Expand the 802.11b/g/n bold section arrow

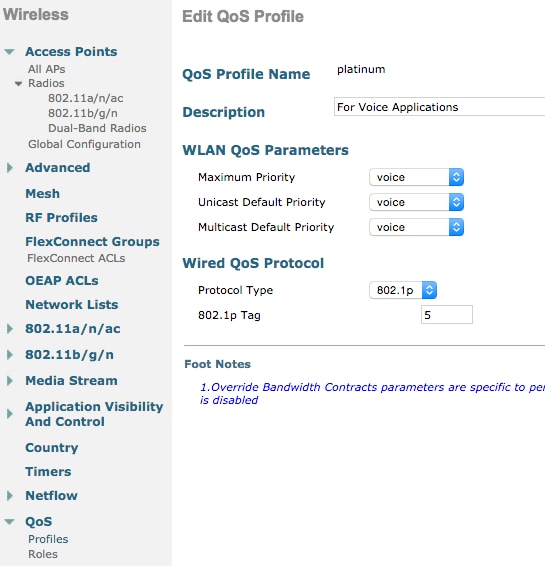[10, 355]
